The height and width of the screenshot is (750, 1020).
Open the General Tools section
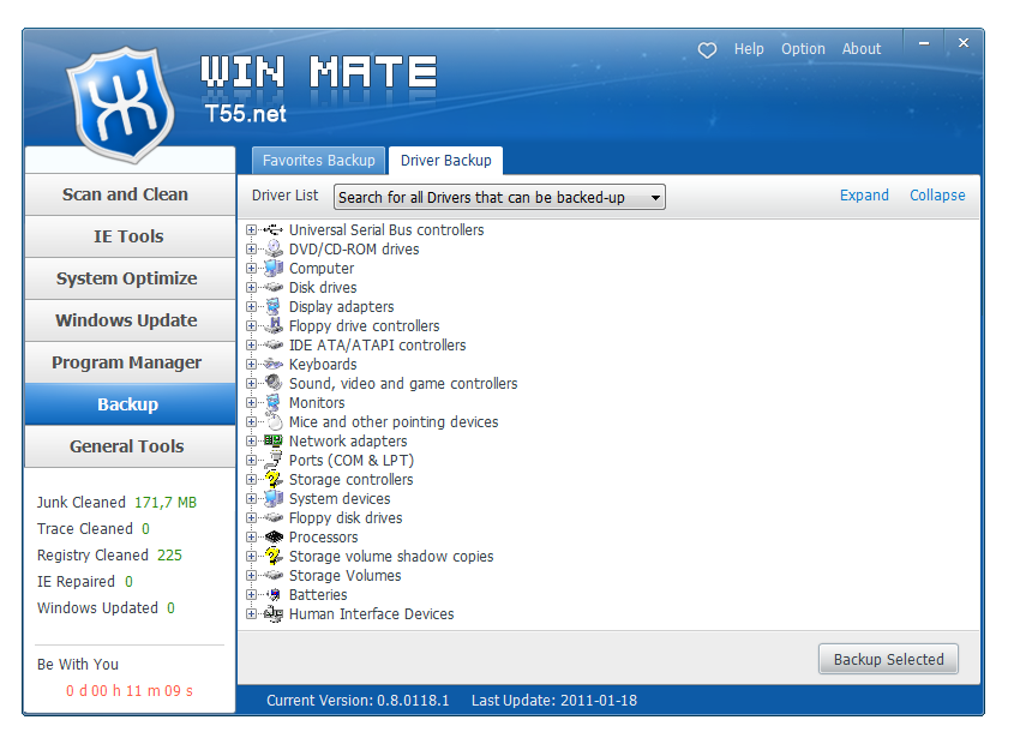(x=129, y=446)
